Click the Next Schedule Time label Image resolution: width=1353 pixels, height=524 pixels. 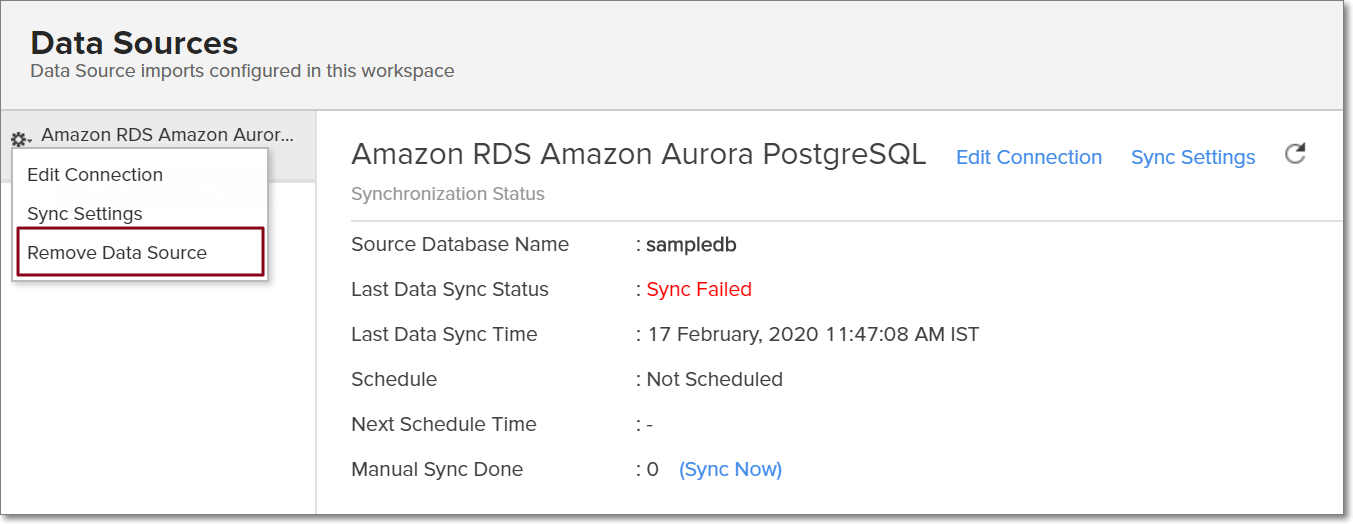444,425
